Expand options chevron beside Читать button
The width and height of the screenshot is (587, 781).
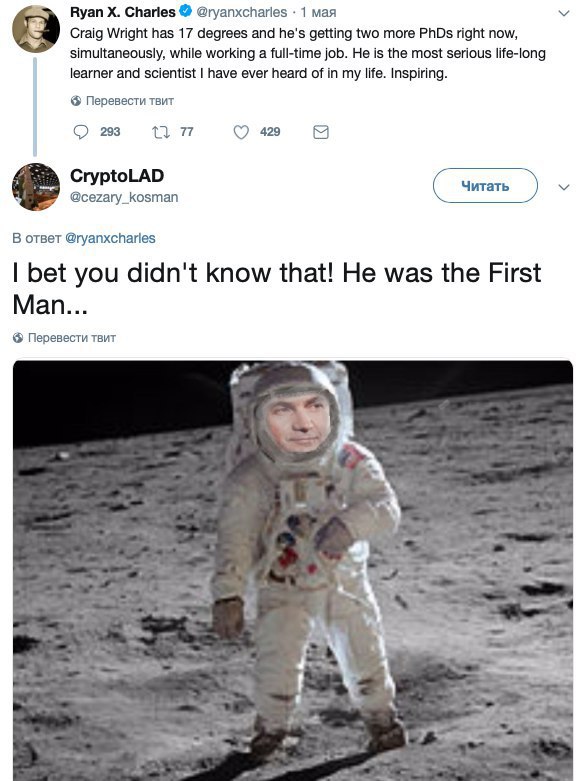(x=564, y=187)
